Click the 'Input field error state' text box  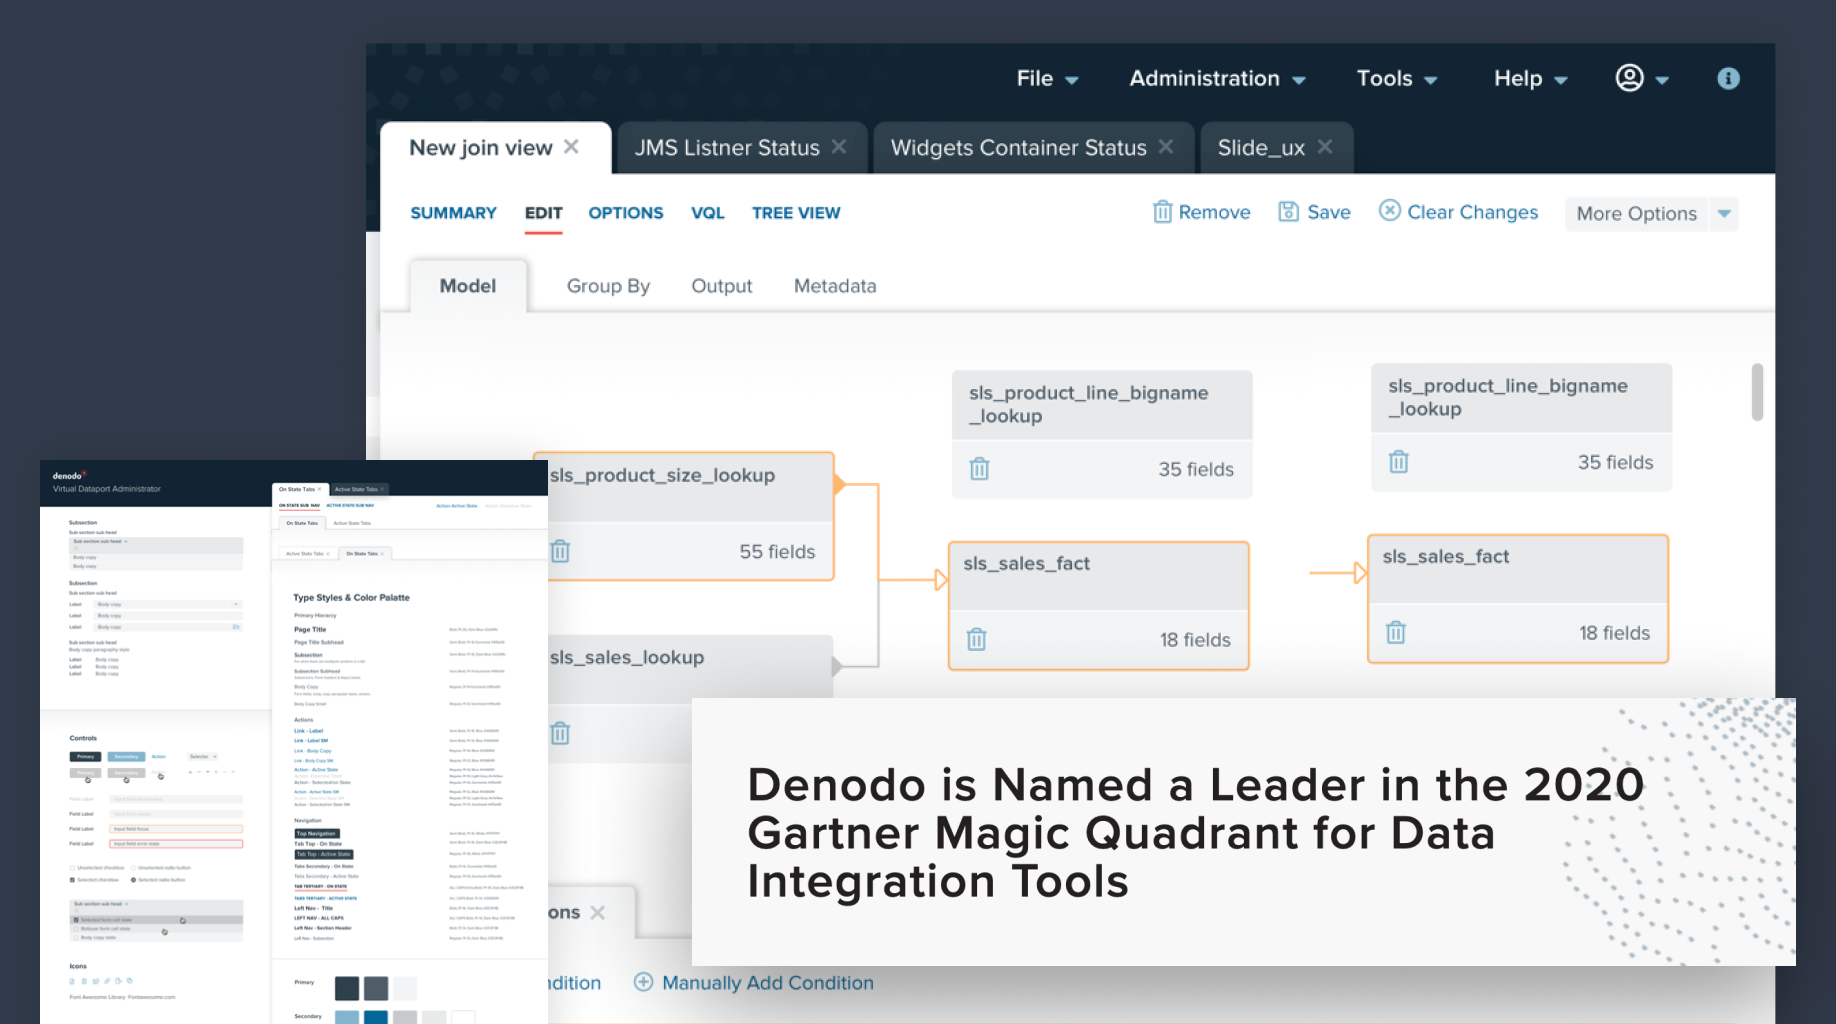pyautogui.click(x=176, y=844)
